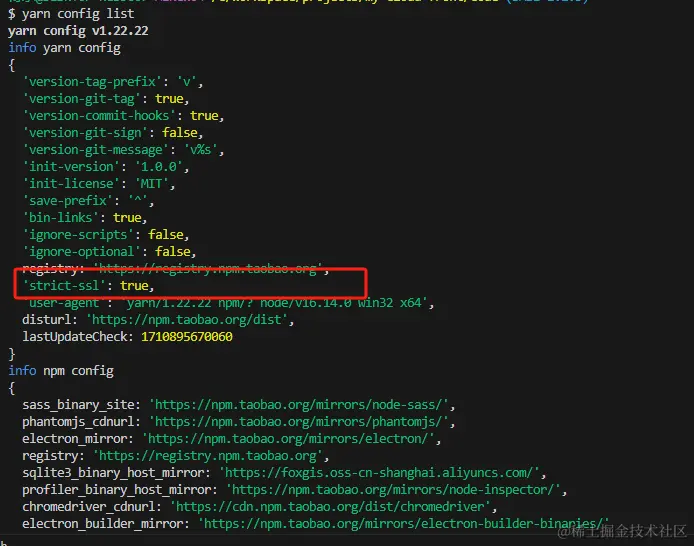The height and width of the screenshot is (546, 694).
Task: Select the chromedriver_cdnurl URL line
Action: pyautogui.click(x=260, y=507)
